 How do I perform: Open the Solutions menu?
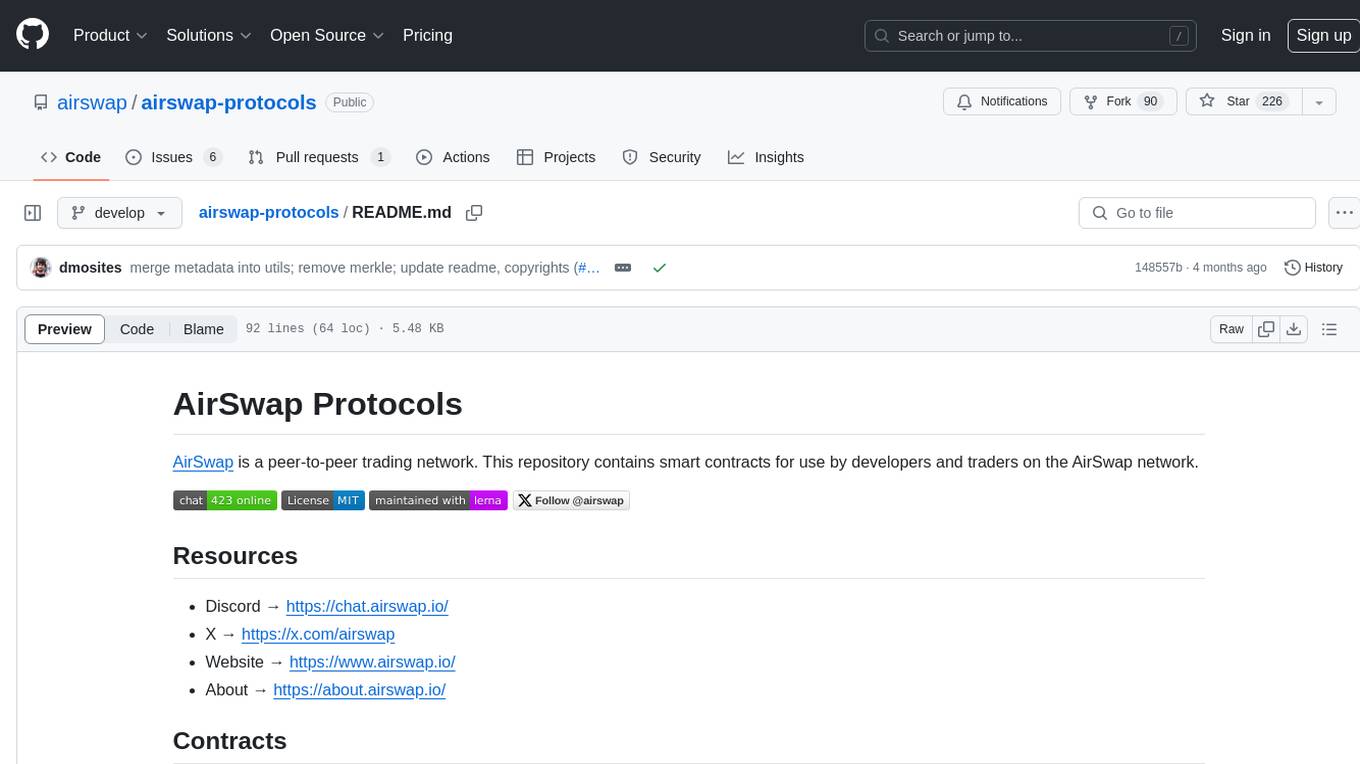[208, 35]
